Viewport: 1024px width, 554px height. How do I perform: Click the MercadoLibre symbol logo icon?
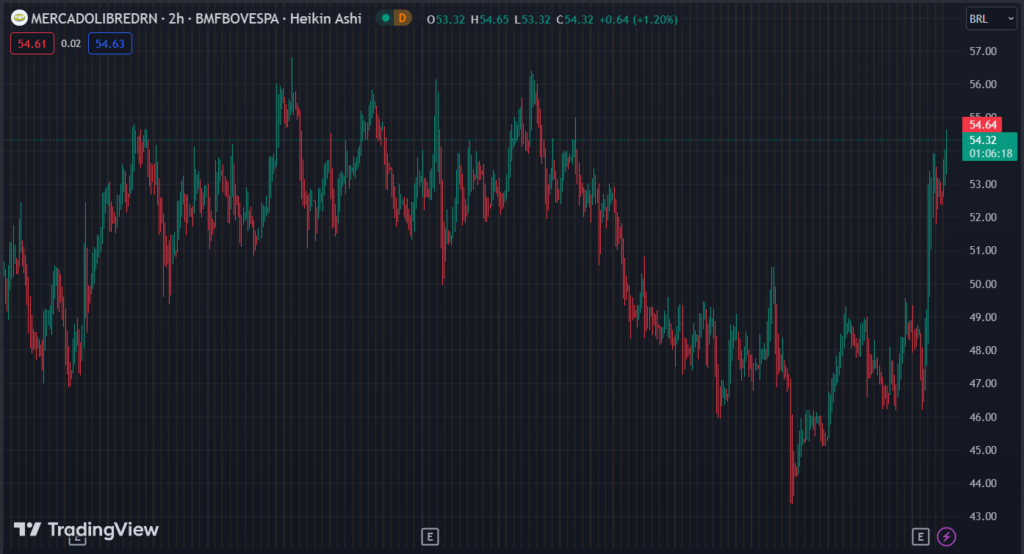pos(19,18)
